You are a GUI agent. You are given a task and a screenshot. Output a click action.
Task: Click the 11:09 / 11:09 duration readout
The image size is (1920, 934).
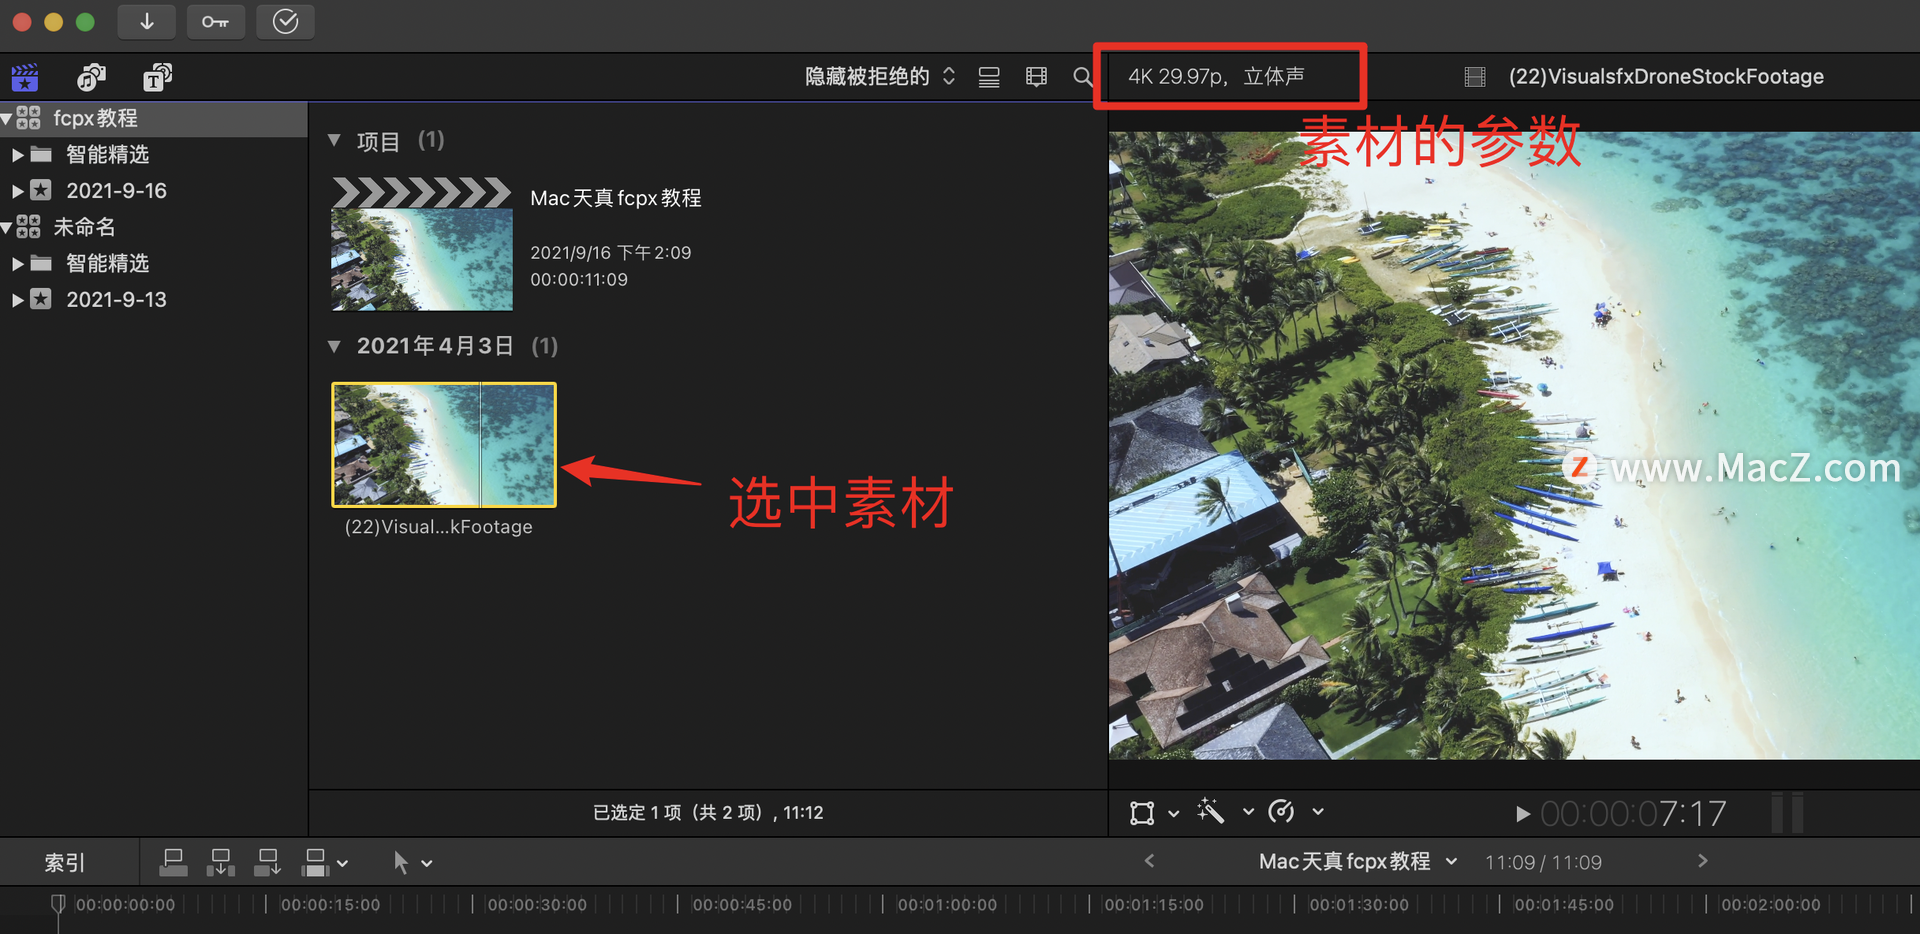pos(1543,862)
